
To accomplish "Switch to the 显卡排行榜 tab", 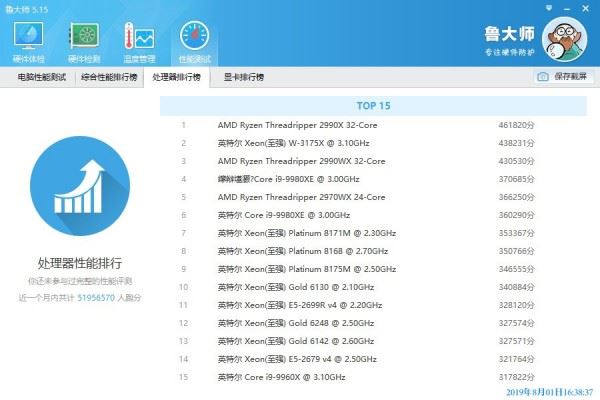I will (244, 77).
